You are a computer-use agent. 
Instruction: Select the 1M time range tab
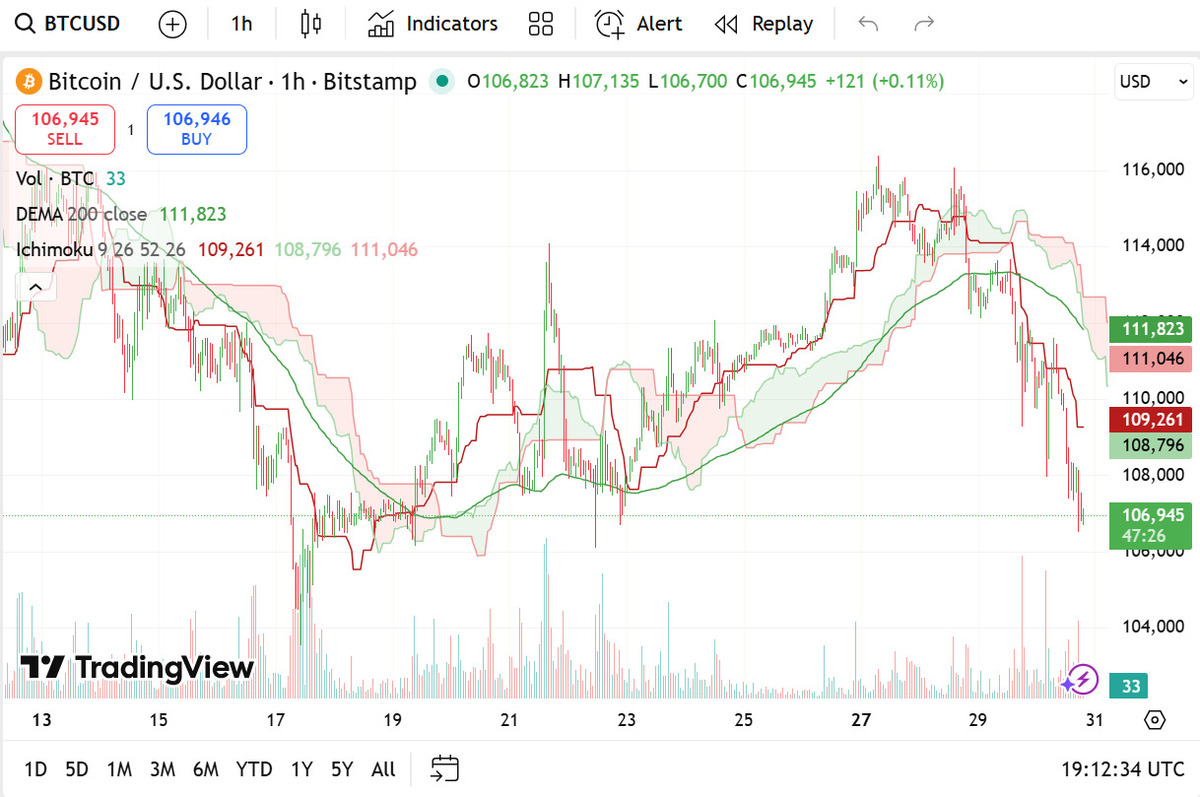(119, 769)
